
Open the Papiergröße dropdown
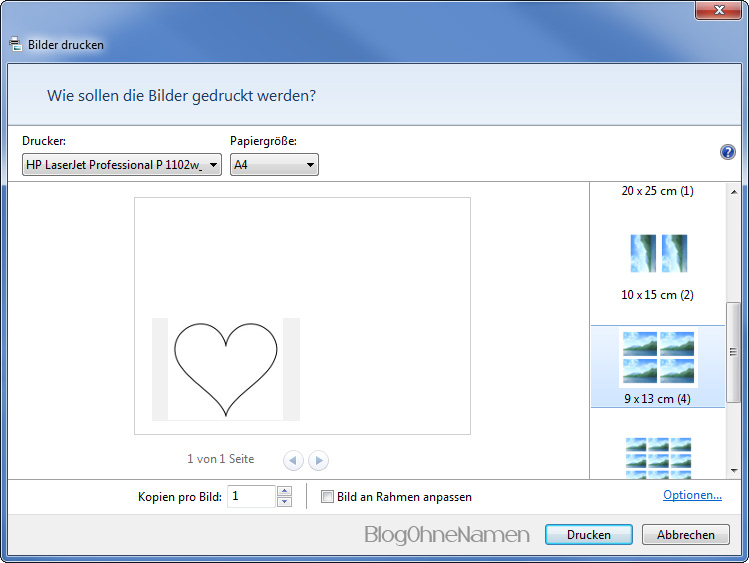click(x=274, y=165)
